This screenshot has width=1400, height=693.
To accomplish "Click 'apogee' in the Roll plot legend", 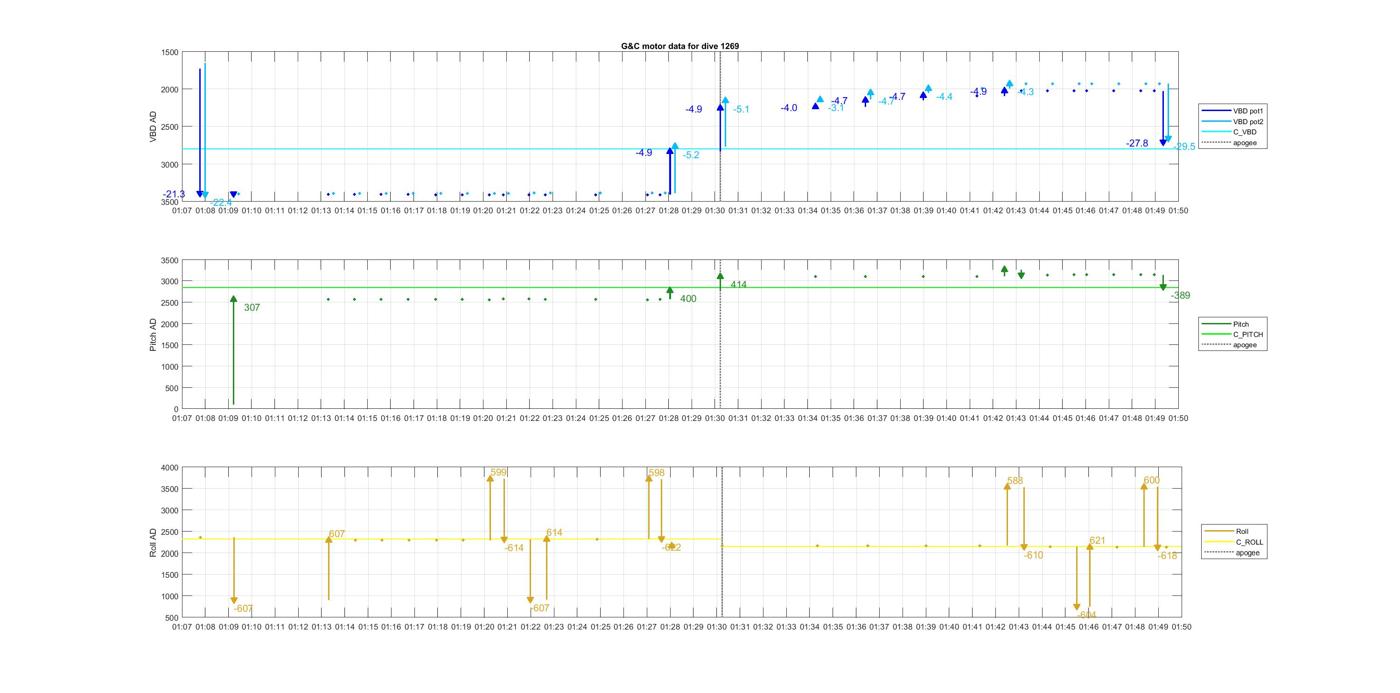I will click(x=1232, y=553).
